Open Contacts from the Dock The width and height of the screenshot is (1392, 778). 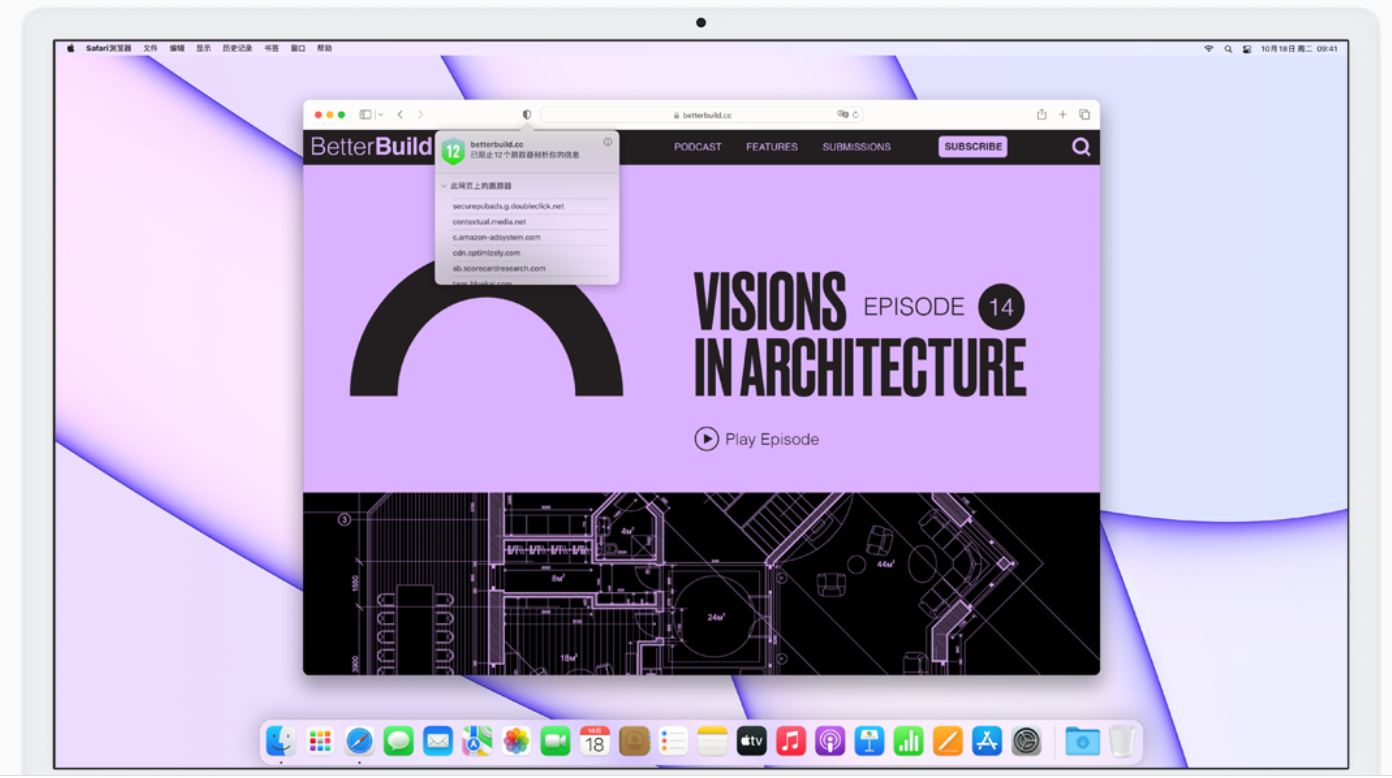[634, 741]
